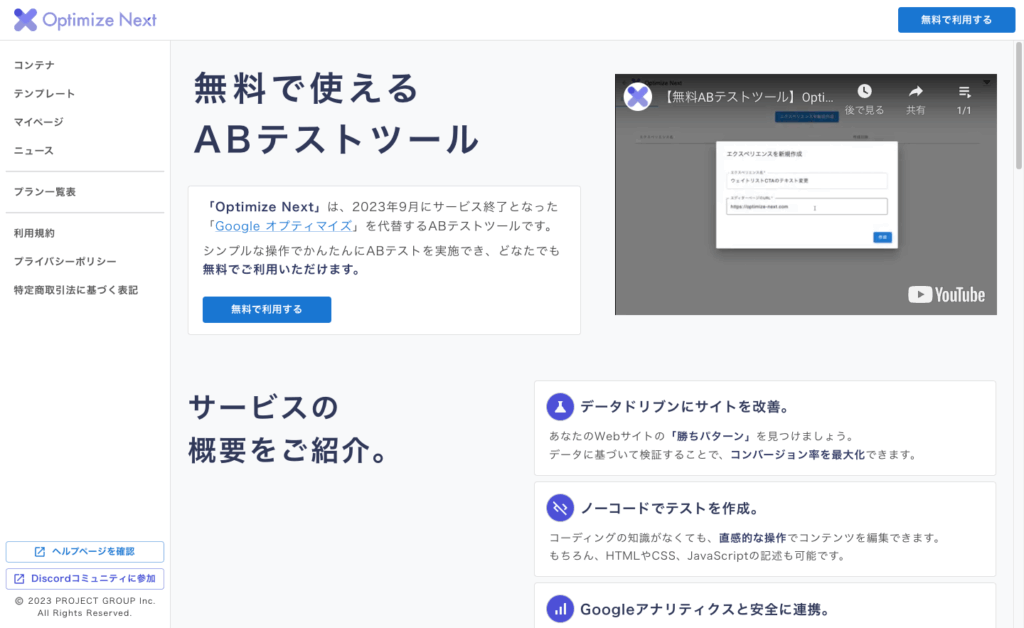The height and width of the screenshot is (628, 1024).
Task: Click the © 2023 PROJECT GROUP Inc. text
Action: click(x=85, y=601)
